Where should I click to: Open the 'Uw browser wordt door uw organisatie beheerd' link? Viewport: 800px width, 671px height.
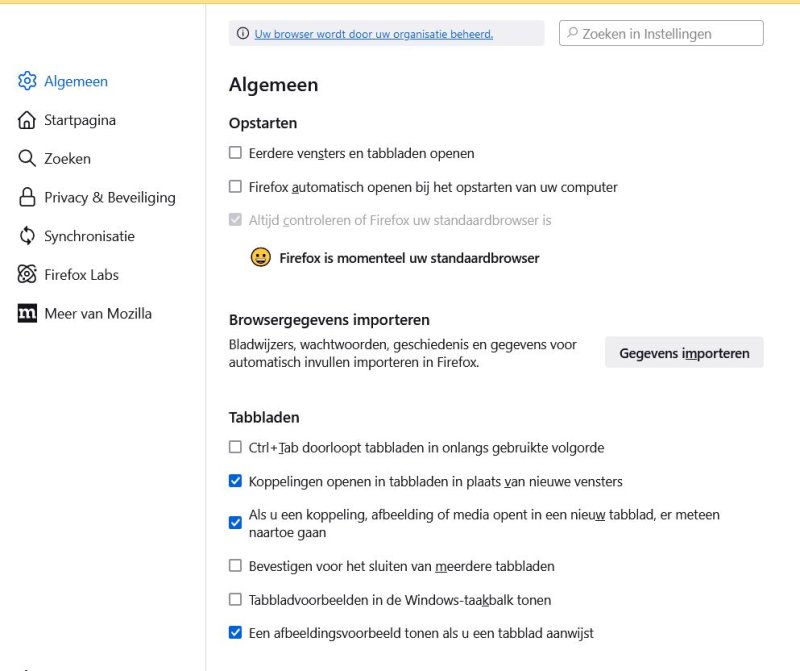pyautogui.click(x=375, y=33)
